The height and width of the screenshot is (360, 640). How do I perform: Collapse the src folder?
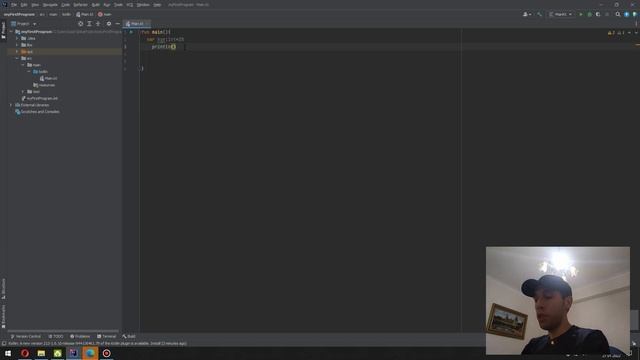(18, 58)
